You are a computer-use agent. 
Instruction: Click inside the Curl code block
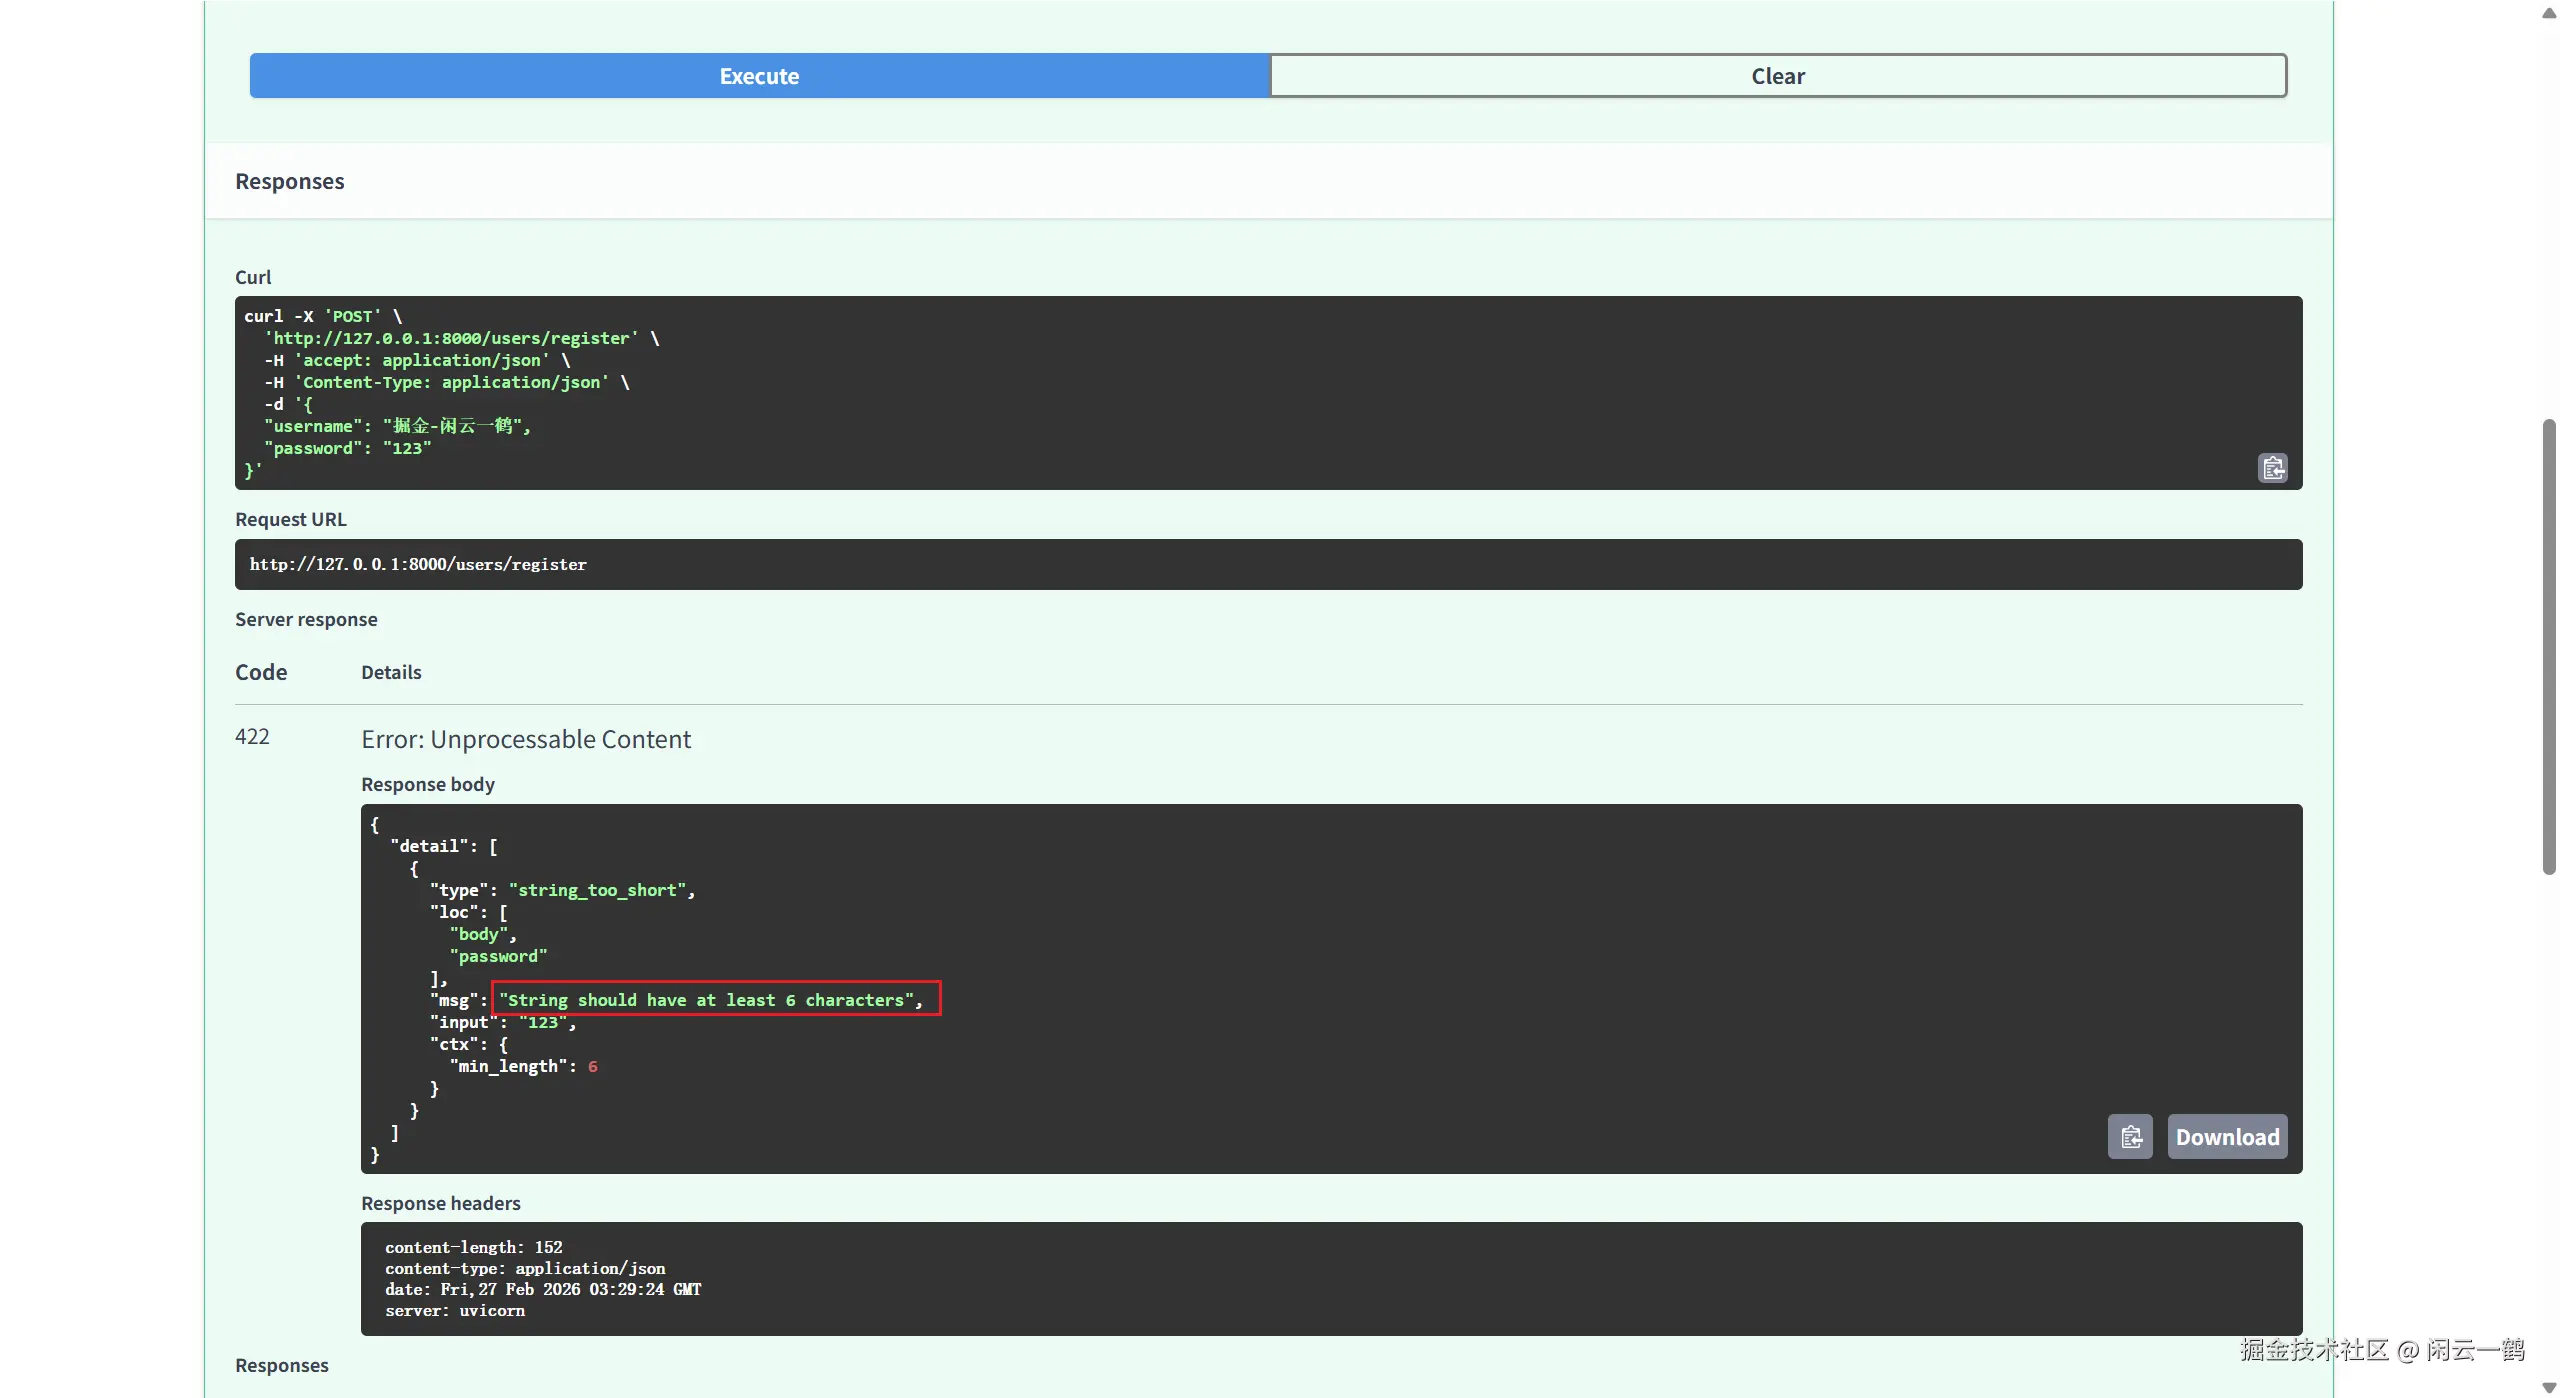[x=1267, y=392]
